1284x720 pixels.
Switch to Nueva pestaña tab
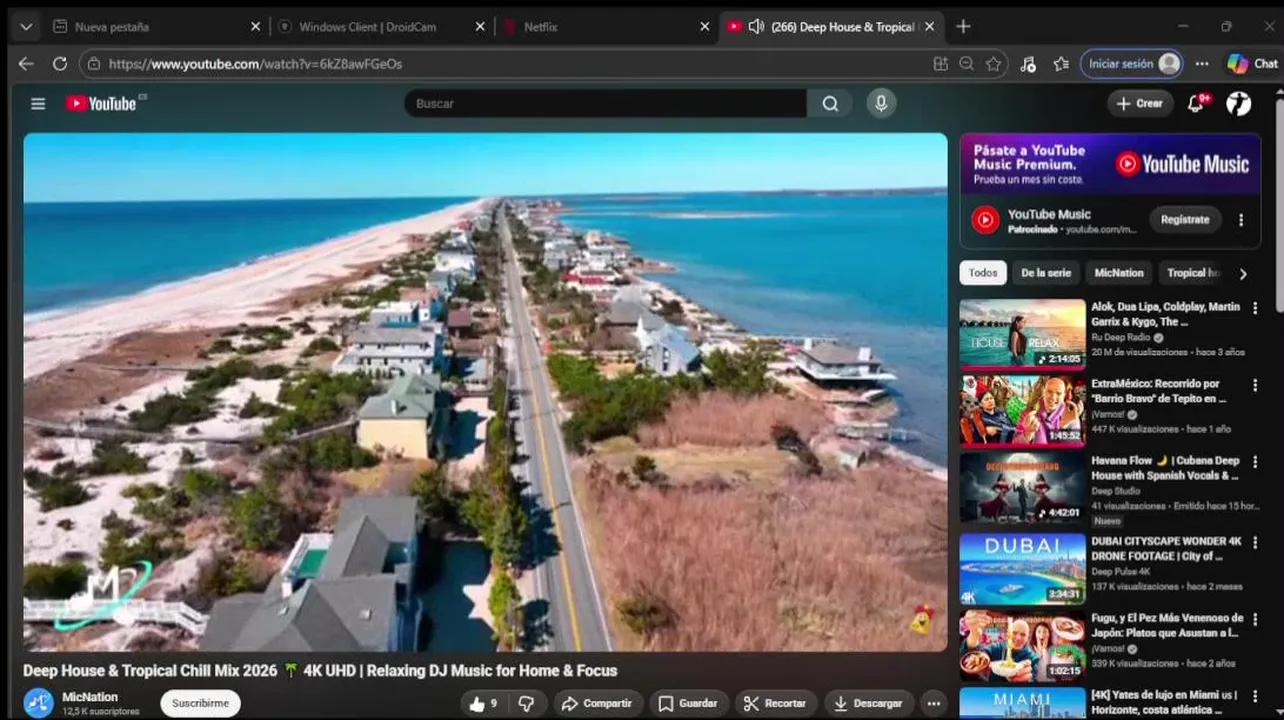point(155,27)
